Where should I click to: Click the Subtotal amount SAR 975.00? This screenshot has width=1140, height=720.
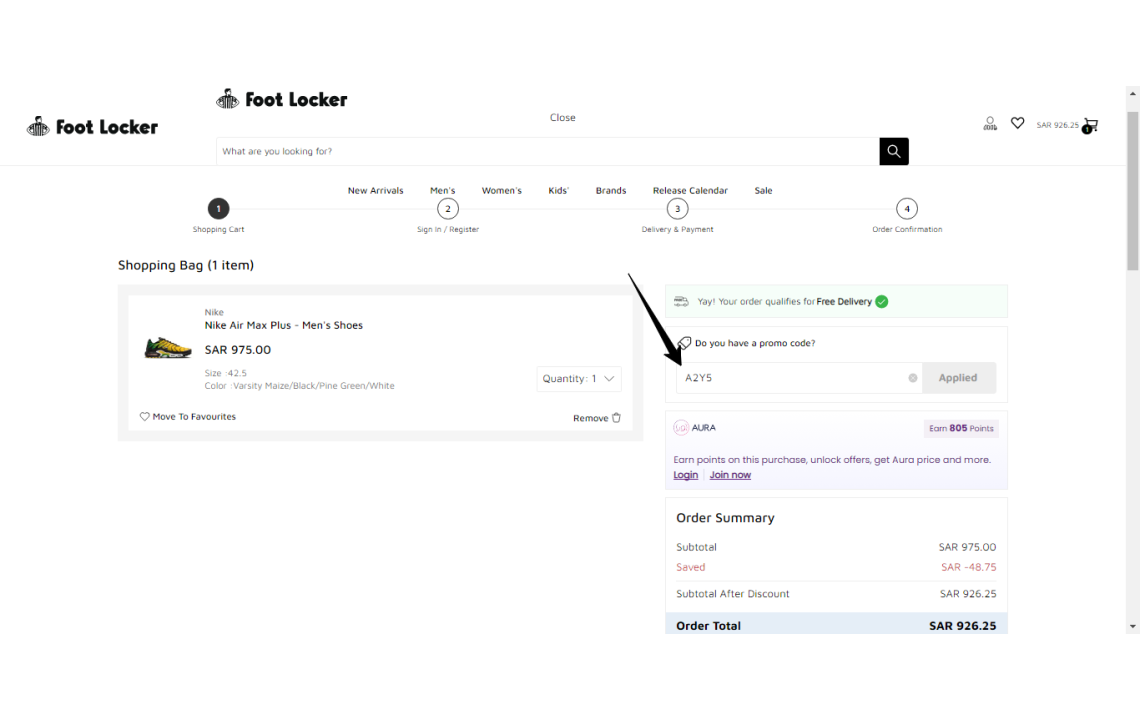[x=967, y=547]
